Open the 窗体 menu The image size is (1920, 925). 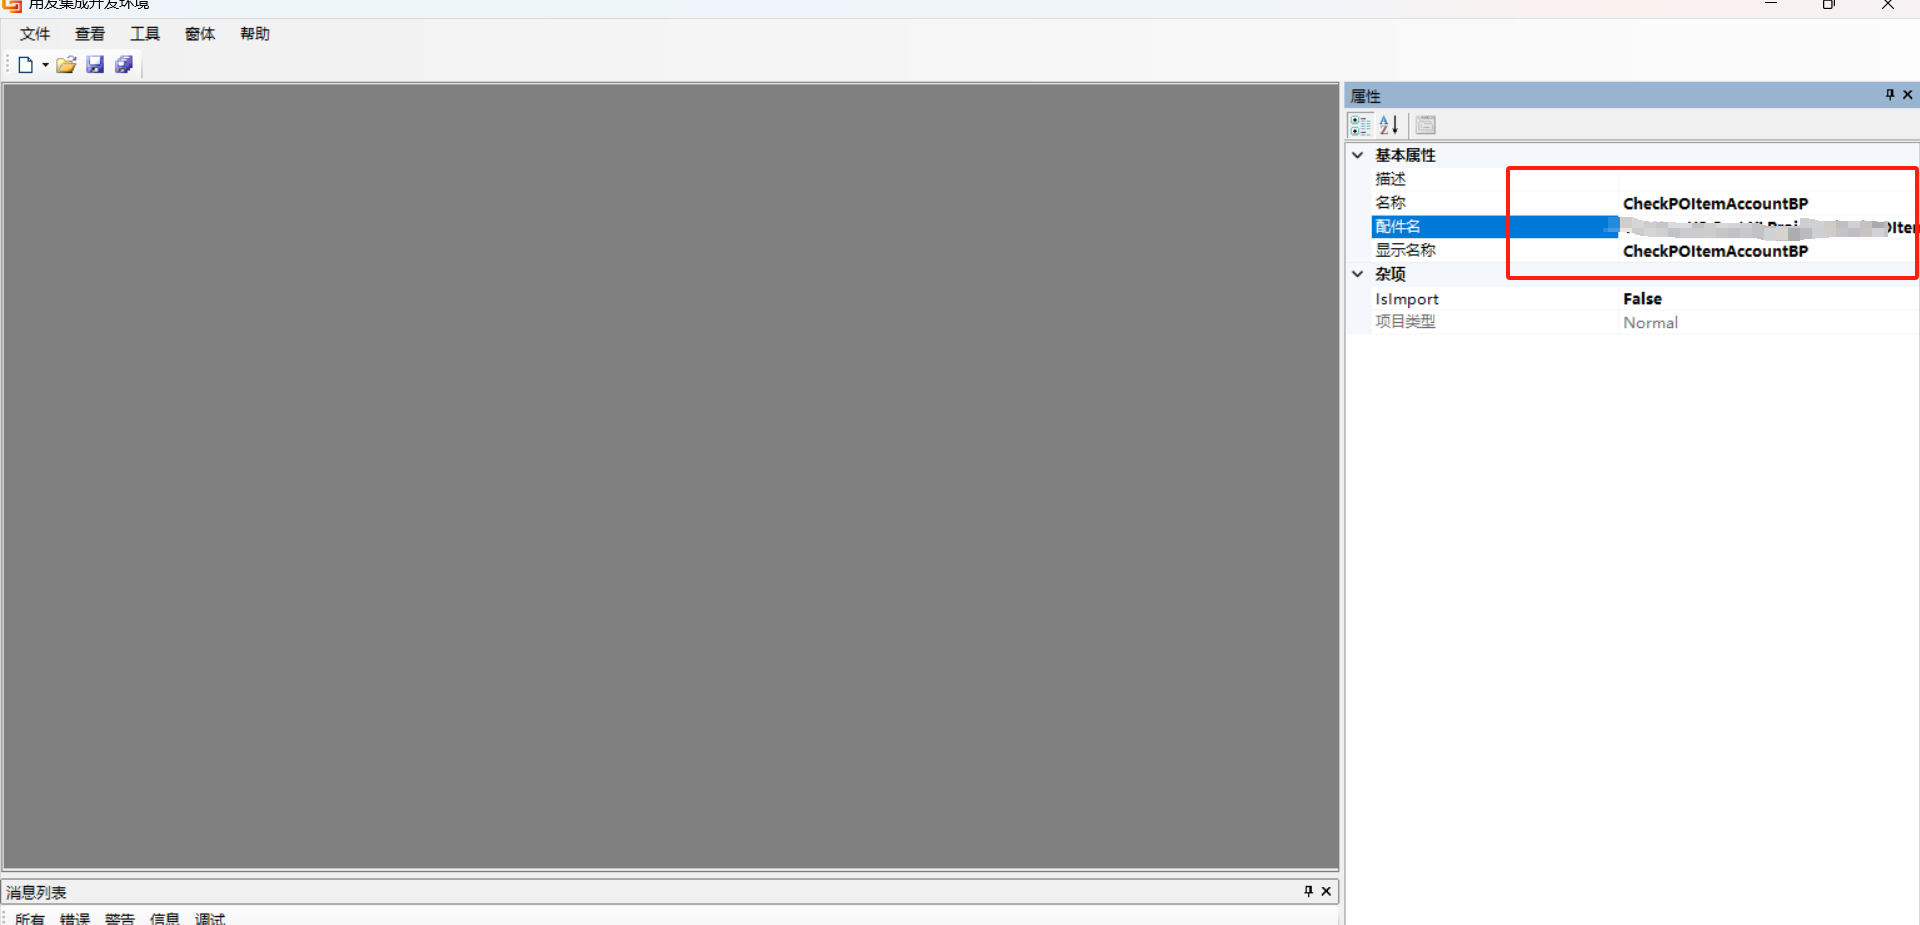pyautogui.click(x=200, y=34)
